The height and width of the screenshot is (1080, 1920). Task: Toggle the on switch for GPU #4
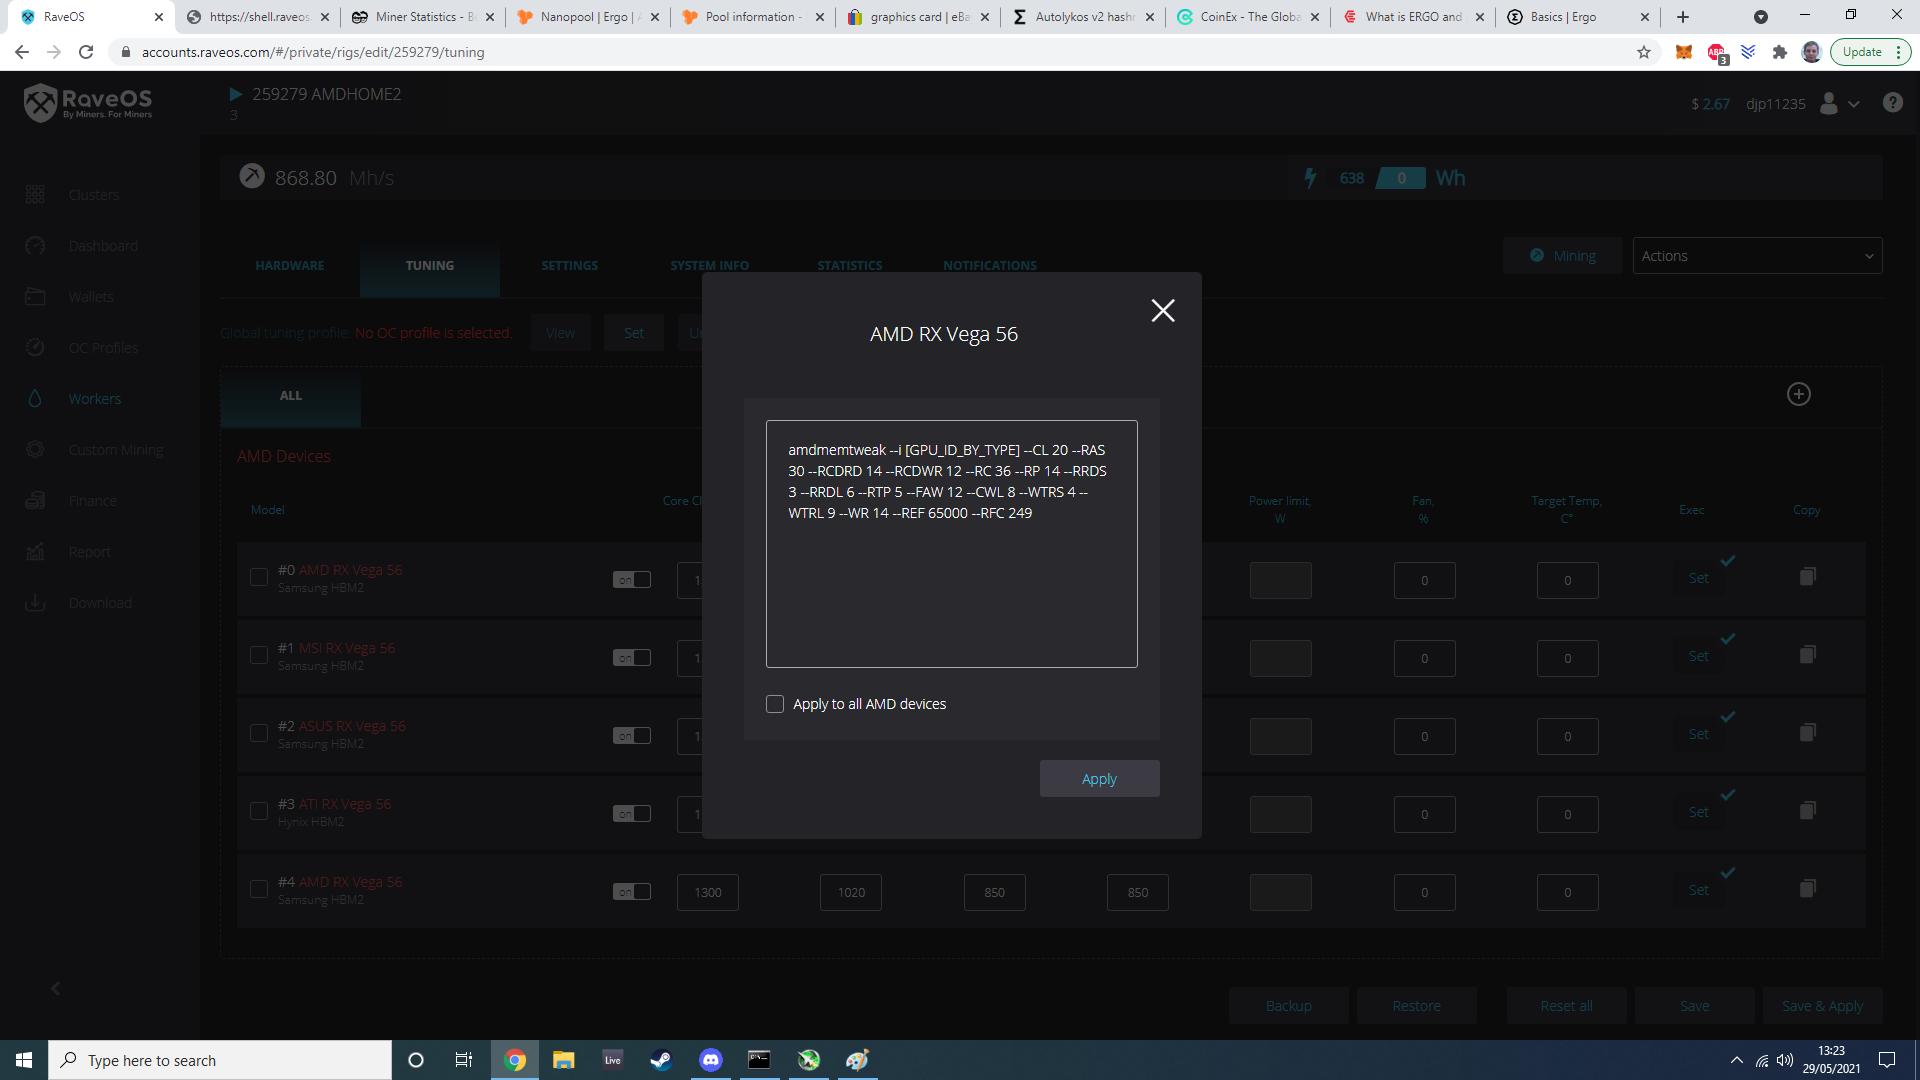point(631,892)
